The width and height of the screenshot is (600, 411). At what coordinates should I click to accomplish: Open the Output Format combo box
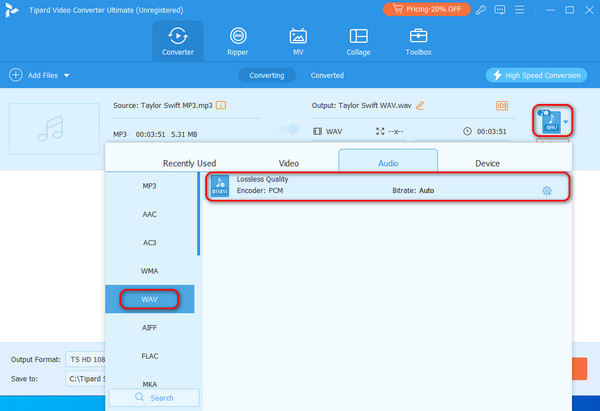click(x=86, y=359)
